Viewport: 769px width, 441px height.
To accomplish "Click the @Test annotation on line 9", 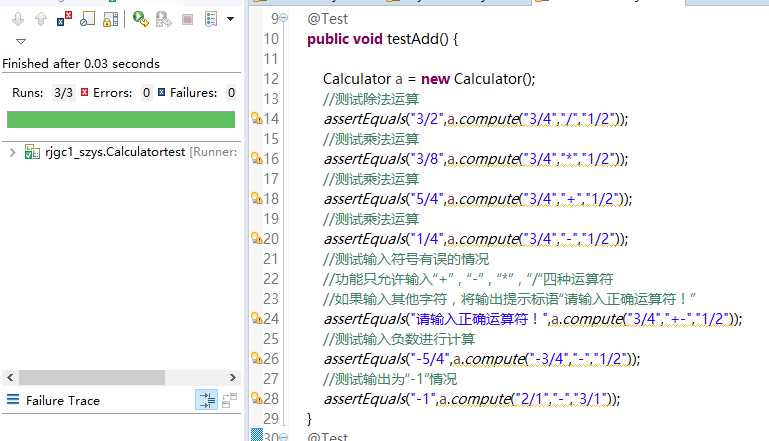I will click(328, 19).
